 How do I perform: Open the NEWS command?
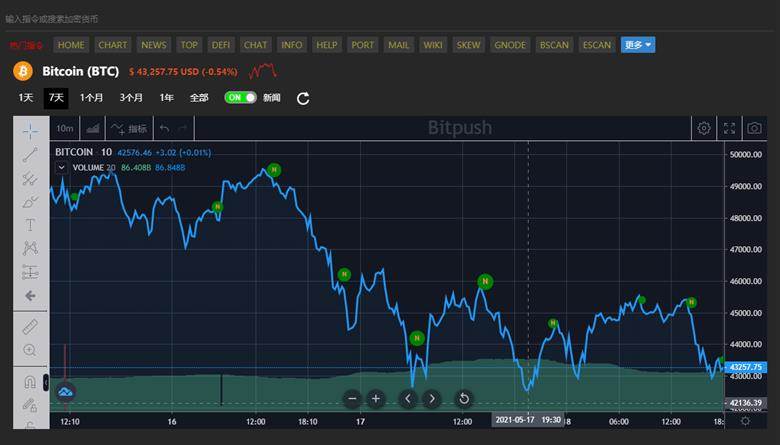pos(154,45)
